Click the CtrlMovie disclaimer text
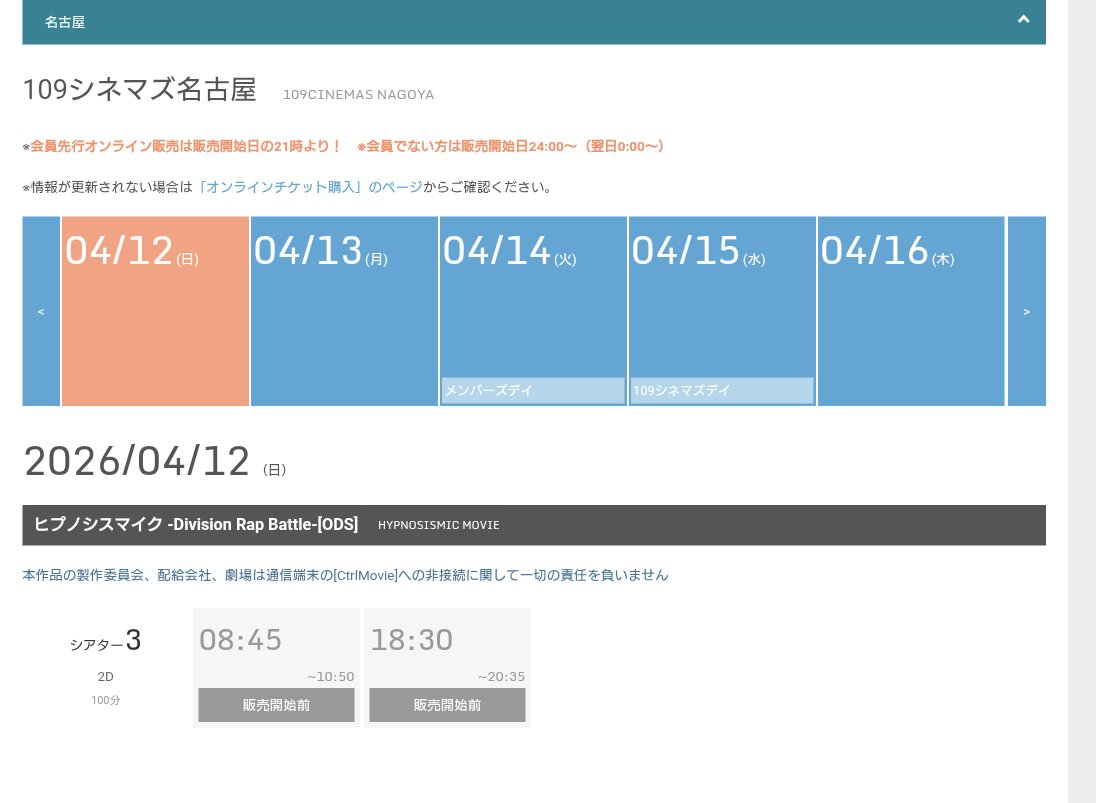The image size is (1096, 803). pos(345,575)
